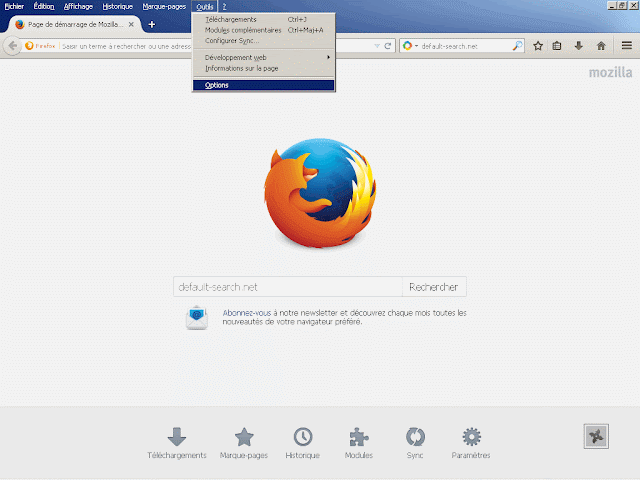Choose Informations sur la page
Screen dimensions: 640x480
point(264,69)
